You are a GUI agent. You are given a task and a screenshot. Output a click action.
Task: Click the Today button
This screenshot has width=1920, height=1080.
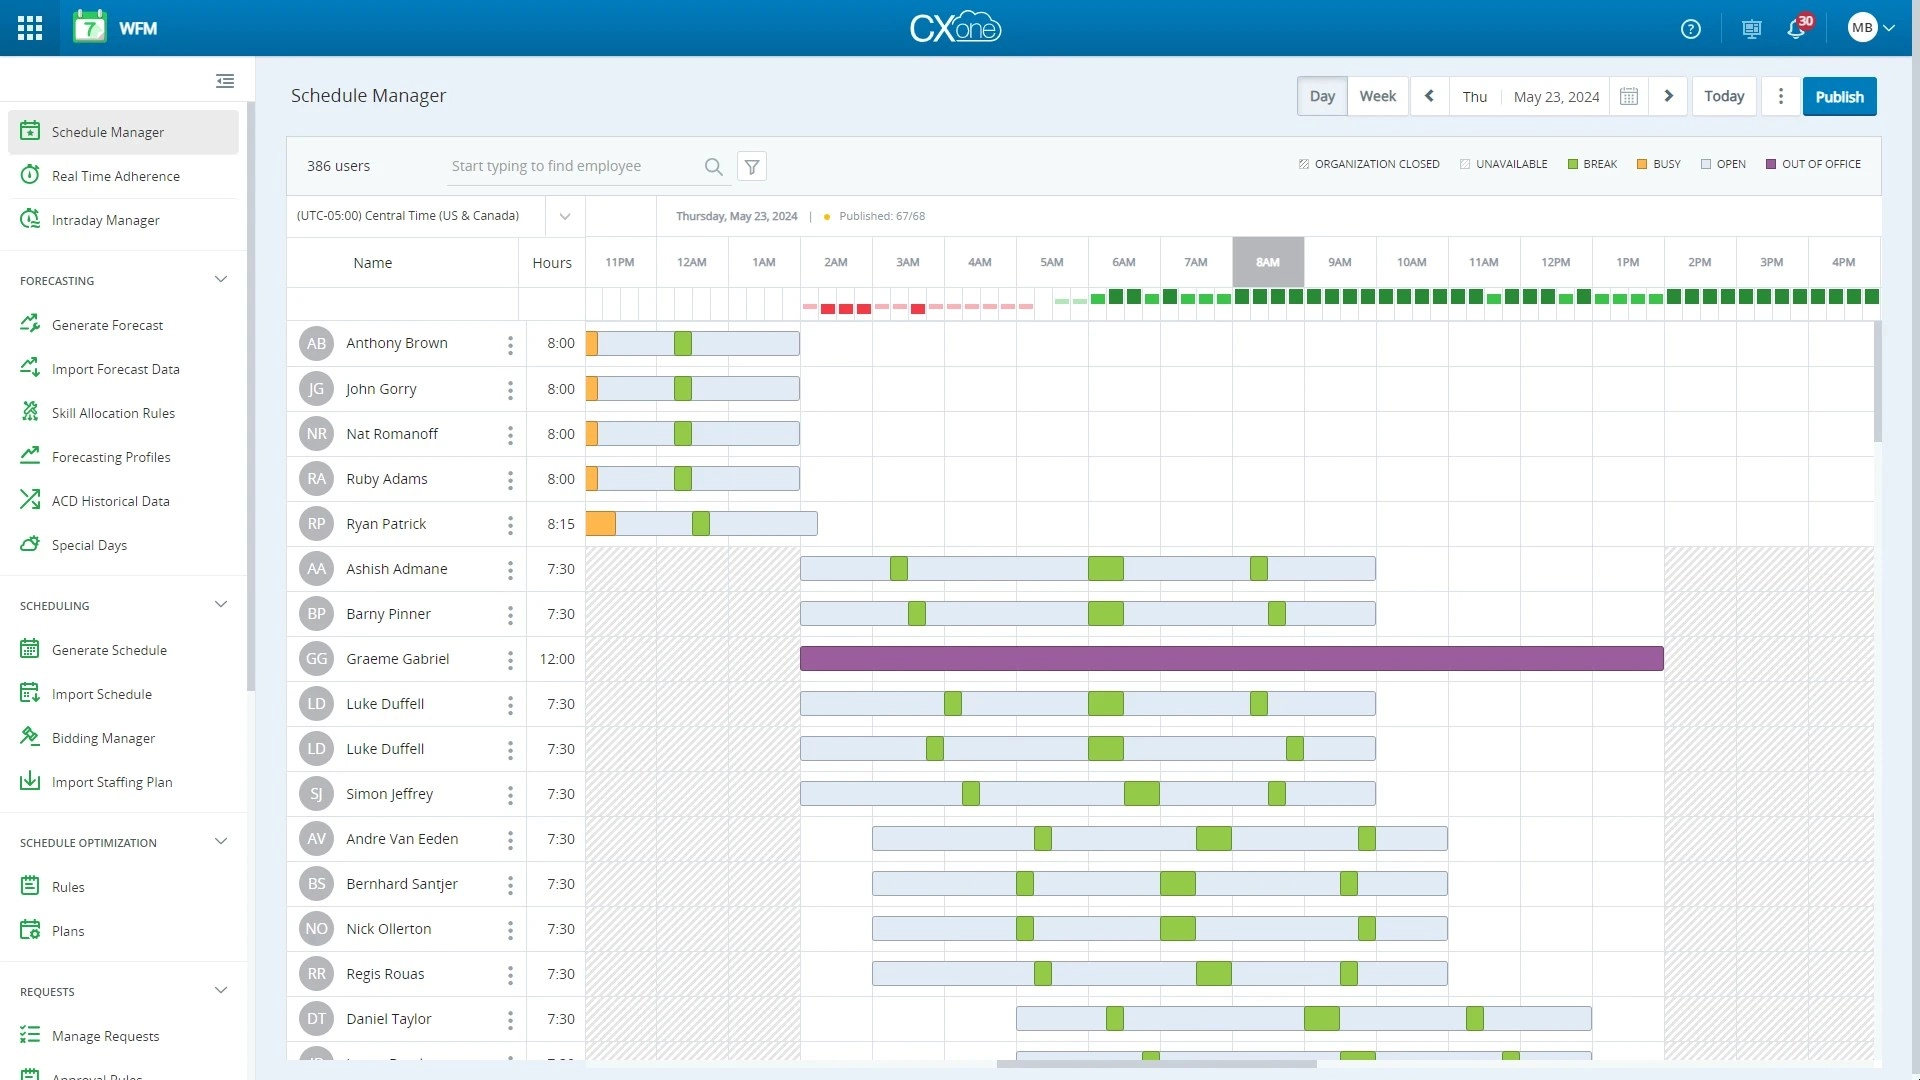1724,96
